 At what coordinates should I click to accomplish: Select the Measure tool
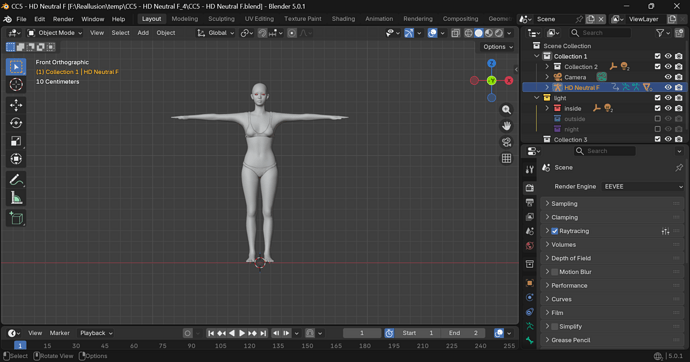(x=16, y=197)
